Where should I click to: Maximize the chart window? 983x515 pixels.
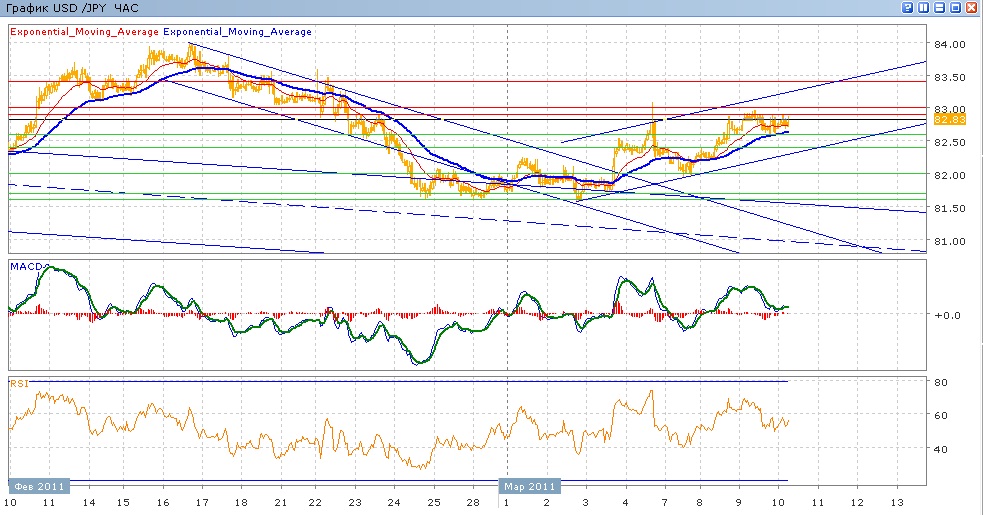(957, 7)
